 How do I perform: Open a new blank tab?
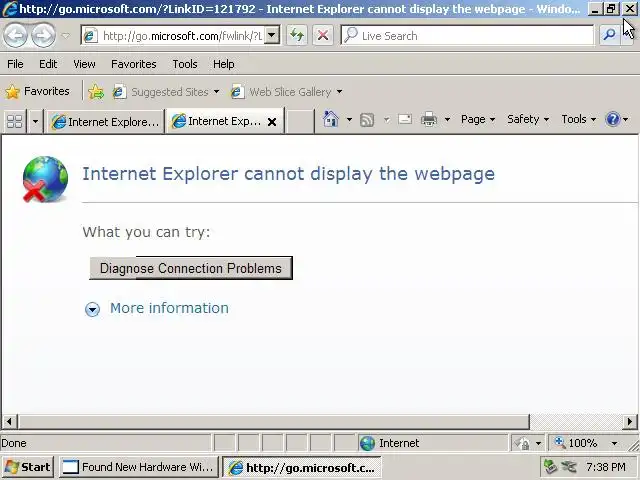coord(300,122)
